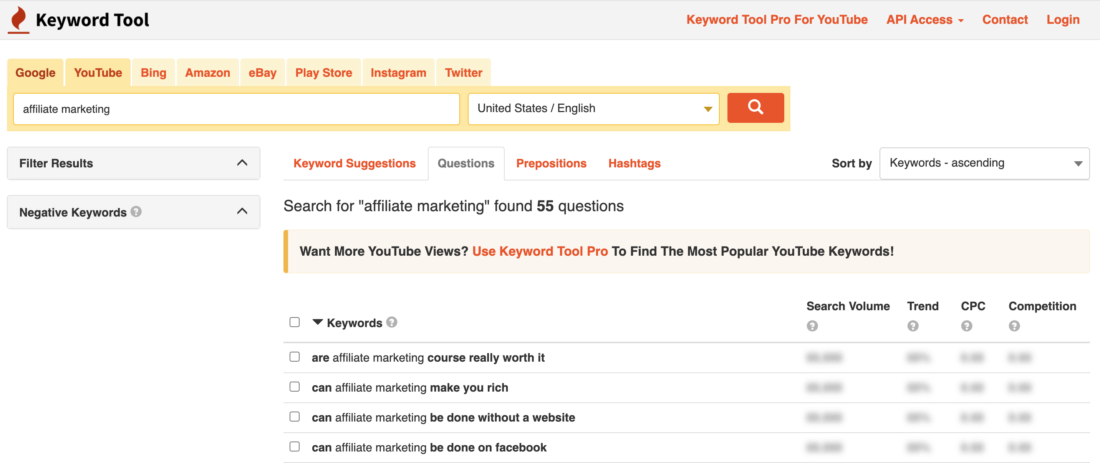
Task: Check 'can affiliate marketing make you rich'
Action: click(295, 387)
